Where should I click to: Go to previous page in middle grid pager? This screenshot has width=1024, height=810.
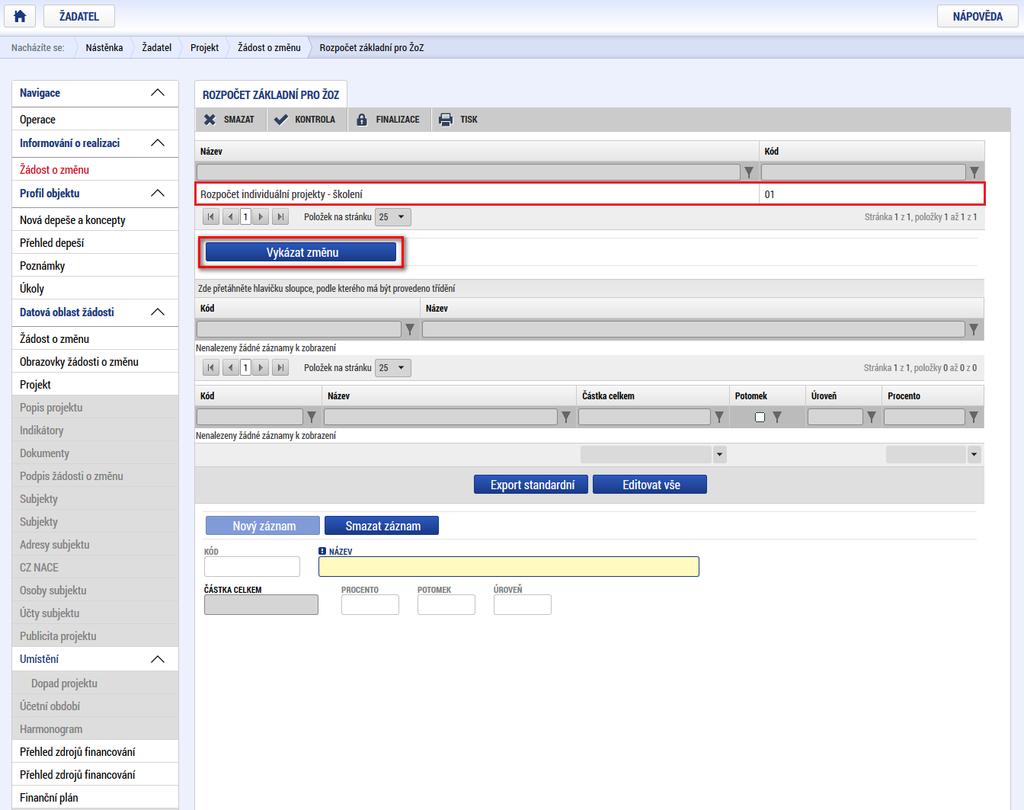[x=230, y=368]
